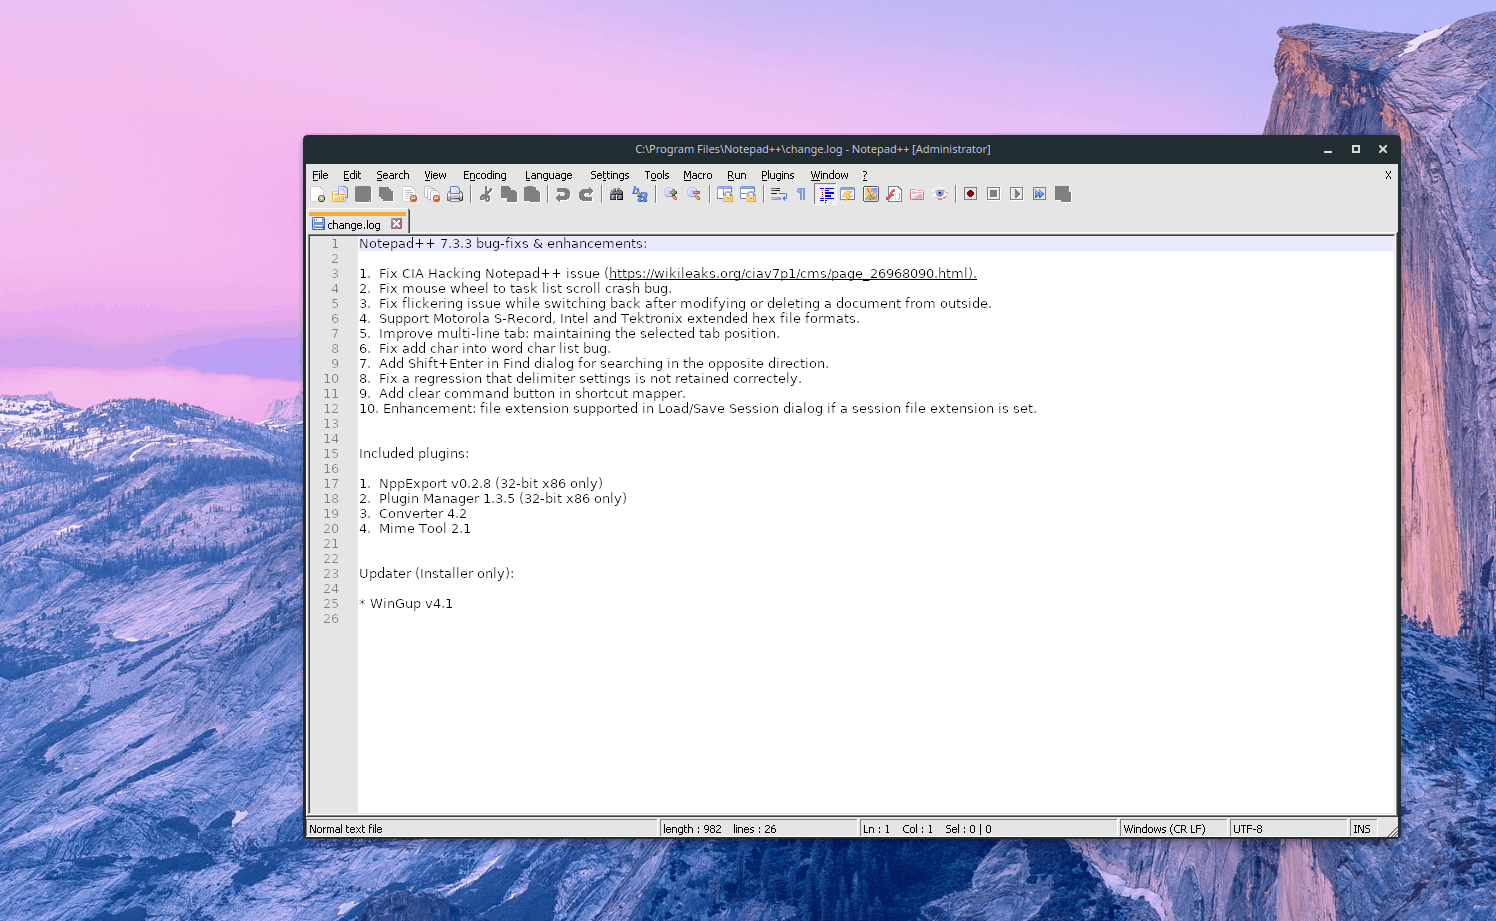
Task: Expand the Encoding menu
Action: pyautogui.click(x=484, y=175)
